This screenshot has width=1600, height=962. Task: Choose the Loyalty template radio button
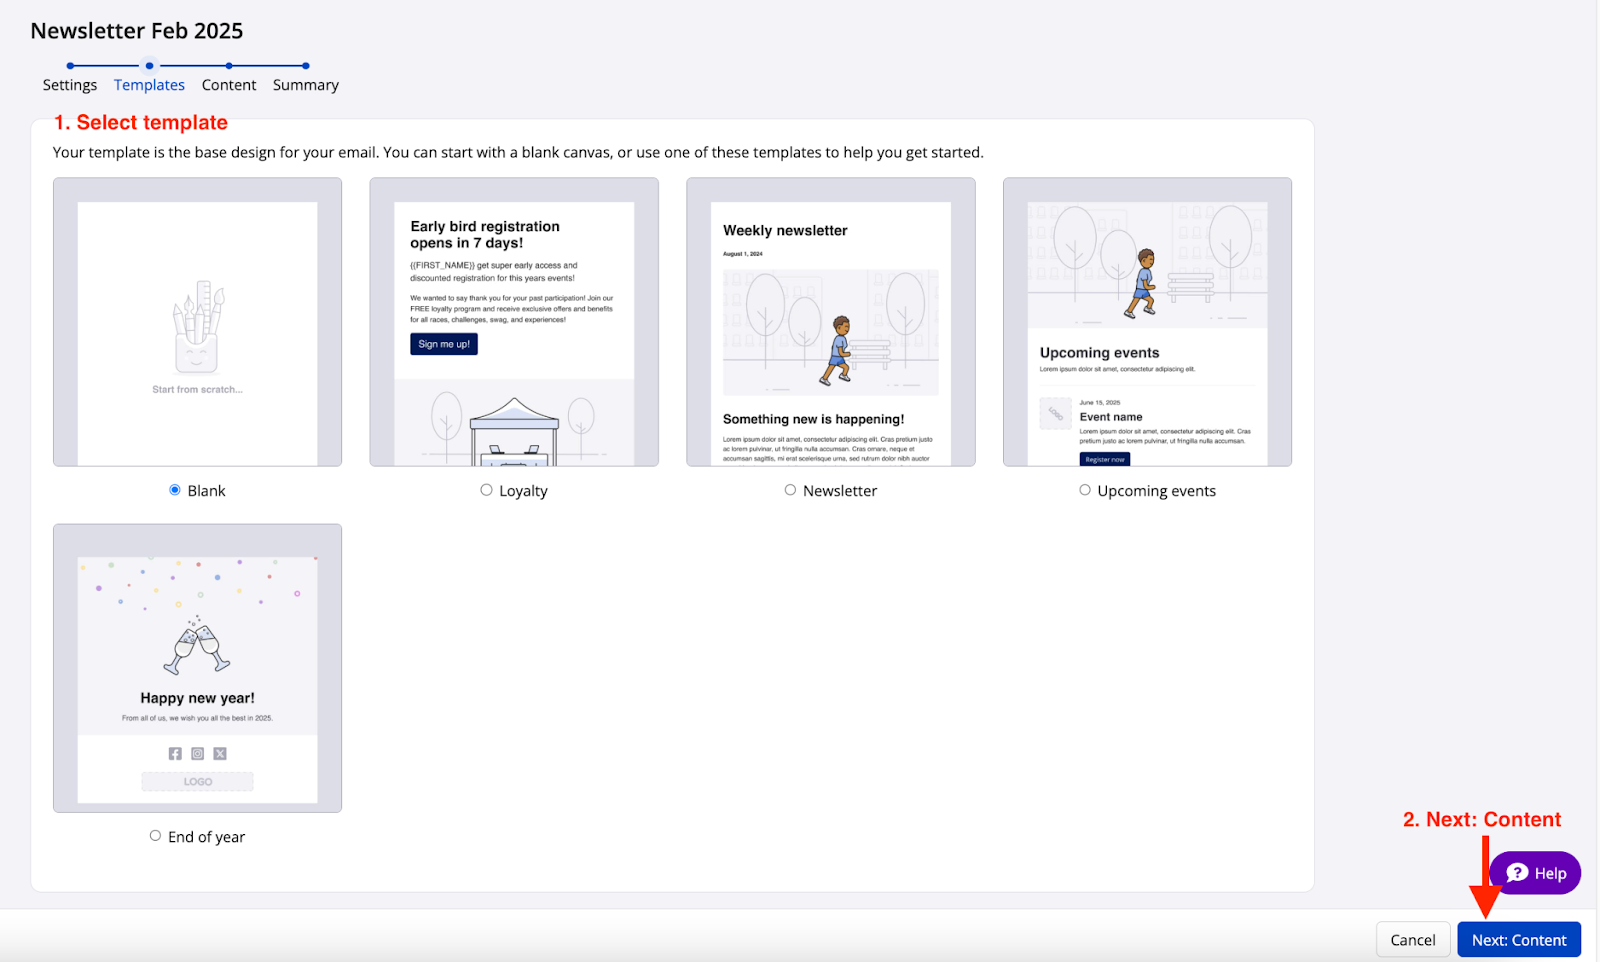point(486,490)
